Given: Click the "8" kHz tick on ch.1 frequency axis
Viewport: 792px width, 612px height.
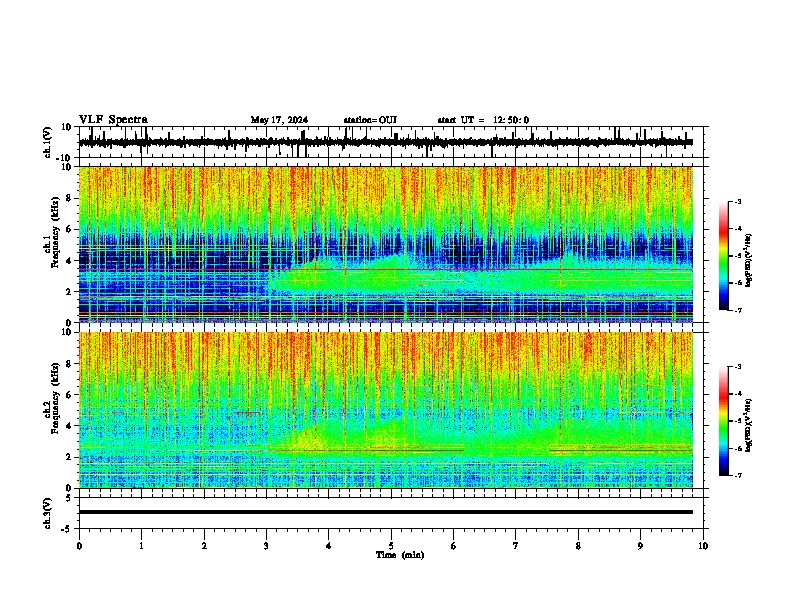Looking at the screenshot, I should (x=69, y=198).
